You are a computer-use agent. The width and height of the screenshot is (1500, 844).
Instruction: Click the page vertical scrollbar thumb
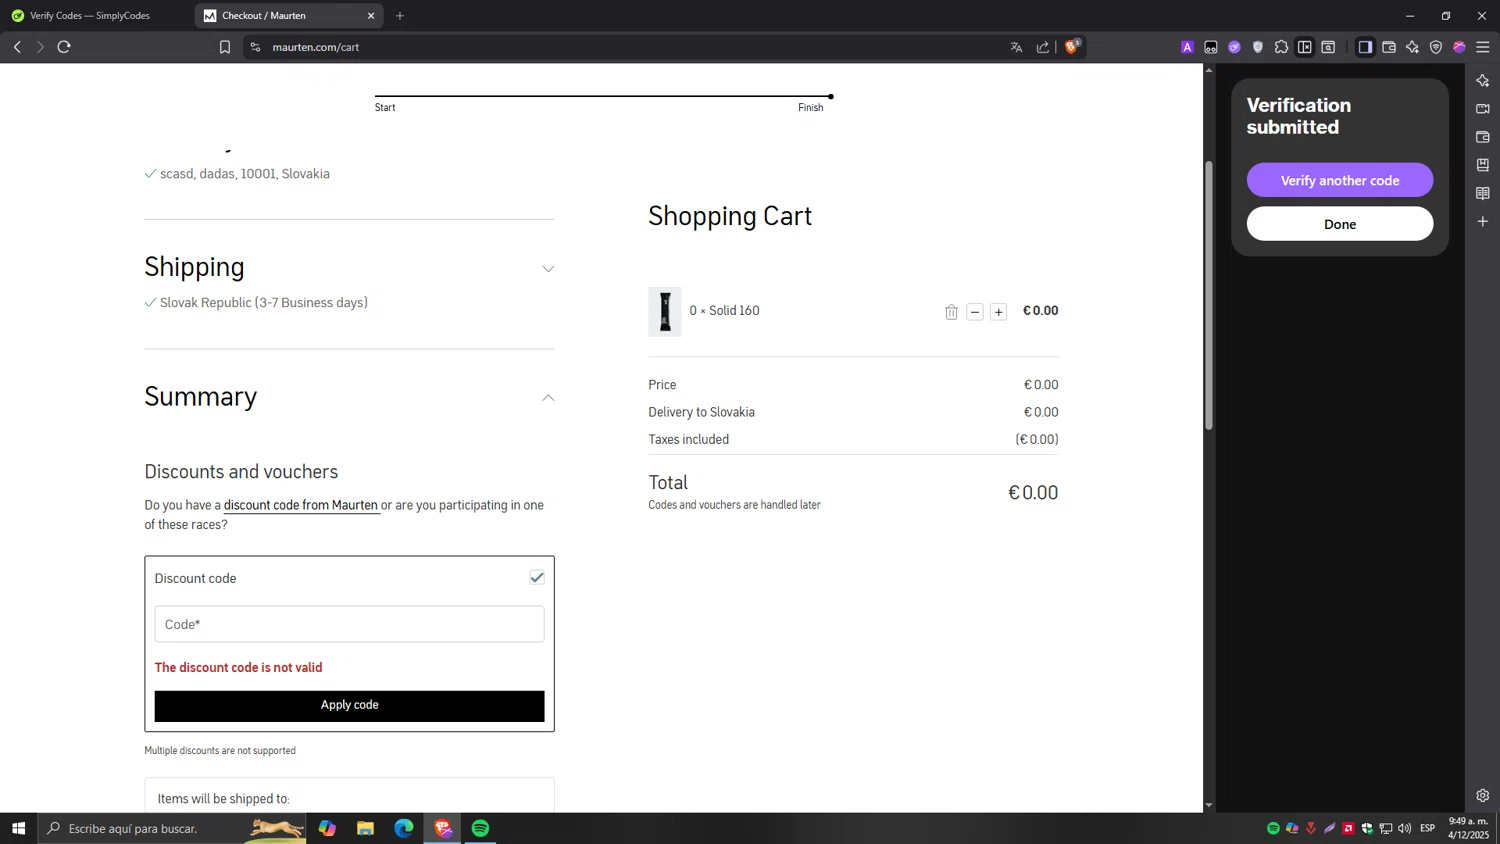pyautogui.click(x=1209, y=295)
